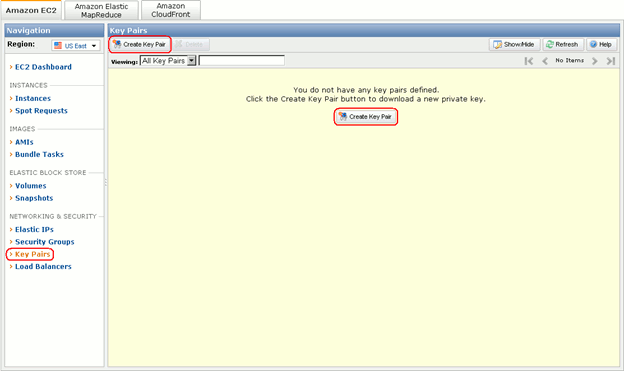Click the Help question mark icon

[x=594, y=44]
